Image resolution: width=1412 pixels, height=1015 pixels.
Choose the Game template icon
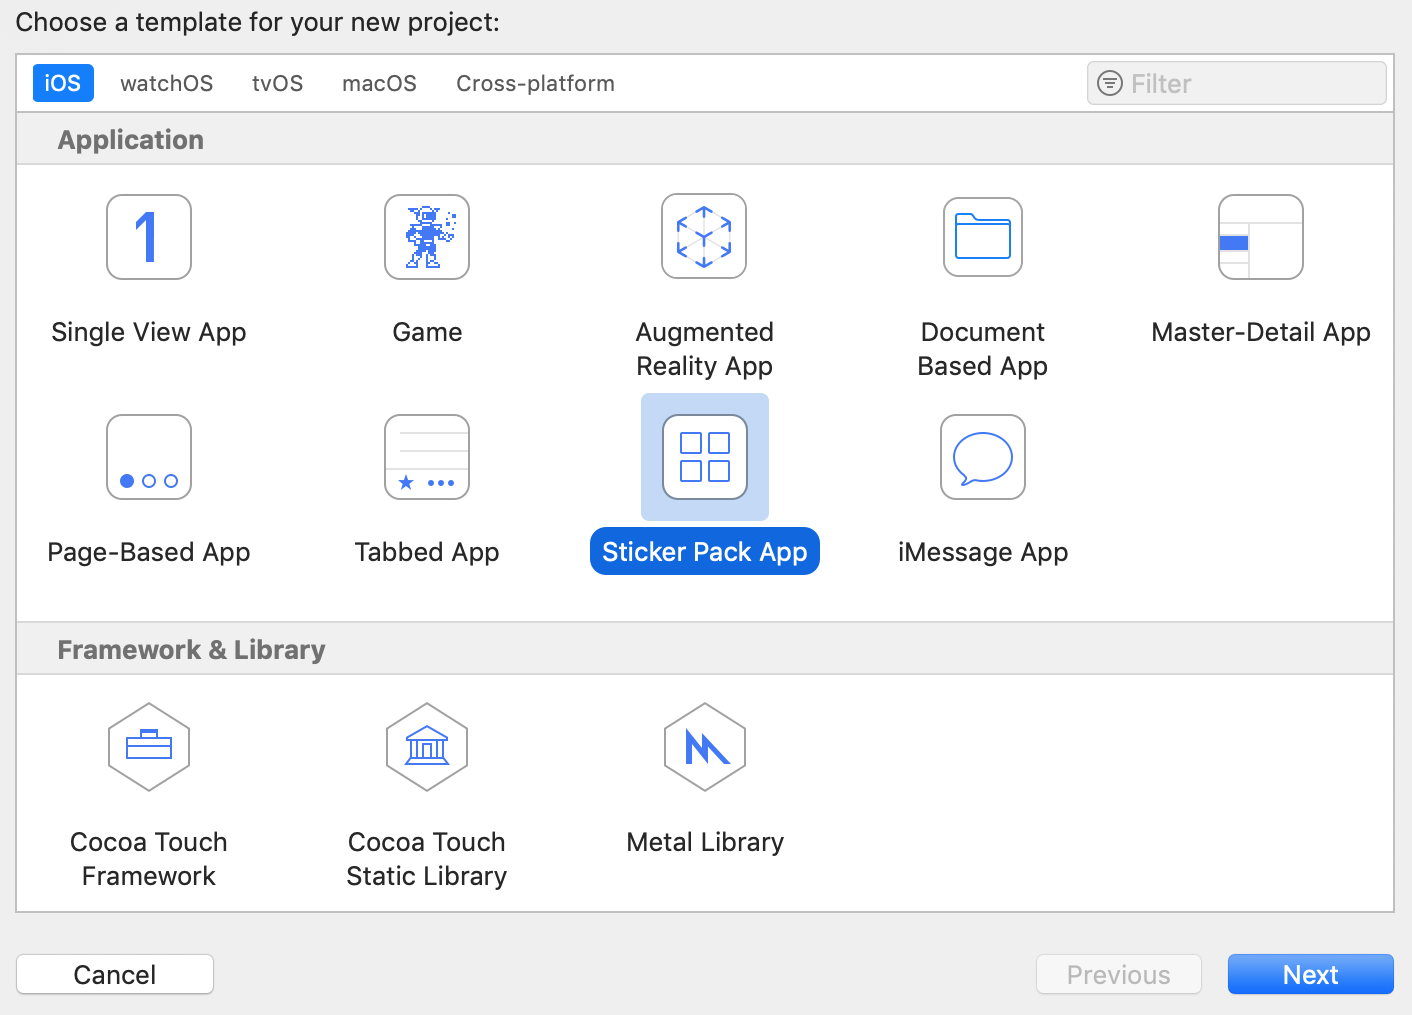(x=427, y=237)
